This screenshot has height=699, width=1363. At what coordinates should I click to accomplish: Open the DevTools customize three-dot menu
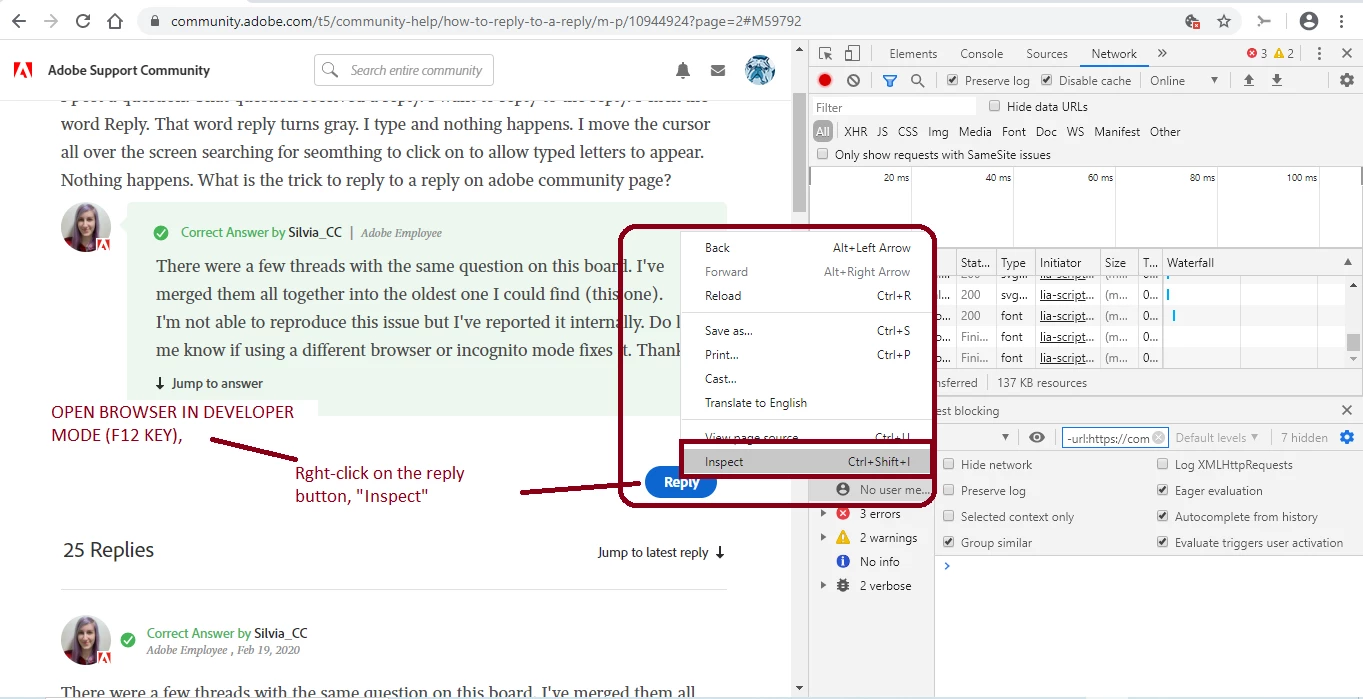(x=1319, y=54)
